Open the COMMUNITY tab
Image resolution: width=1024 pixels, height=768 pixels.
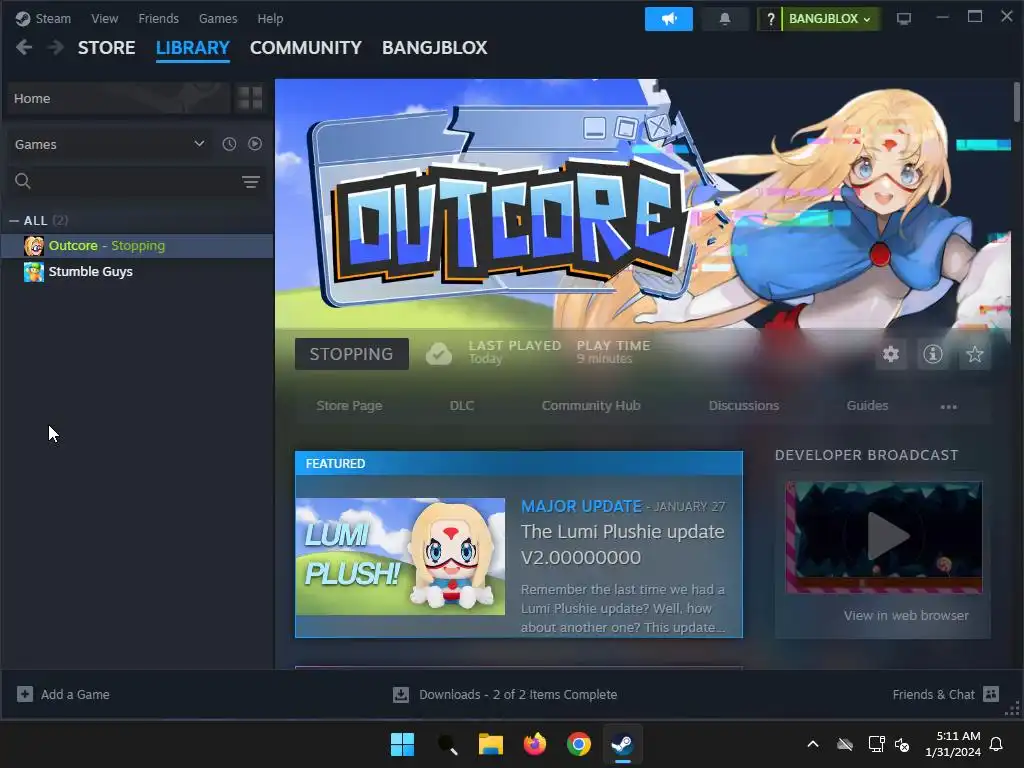(x=306, y=48)
